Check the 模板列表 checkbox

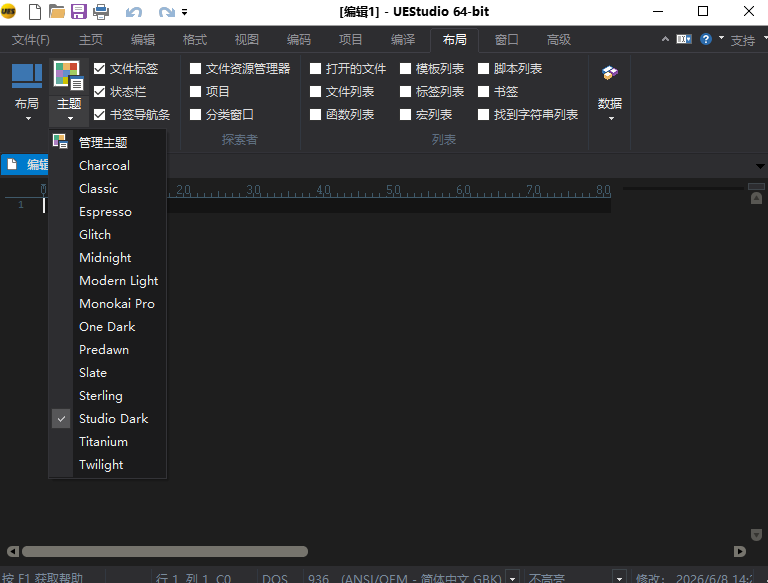coord(406,69)
